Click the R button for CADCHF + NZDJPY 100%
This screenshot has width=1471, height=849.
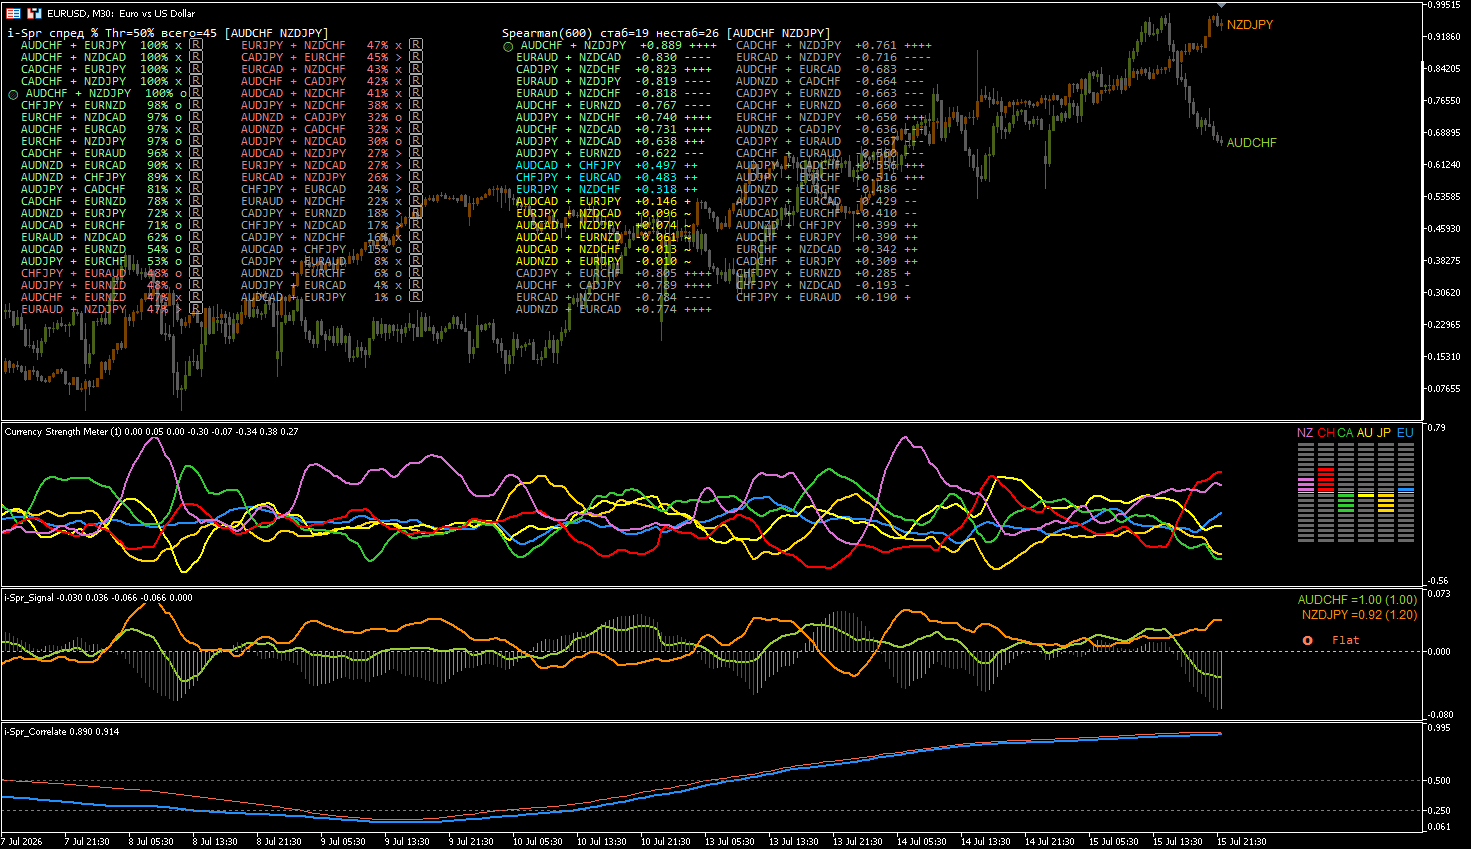pyautogui.click(x=196, y=81)
